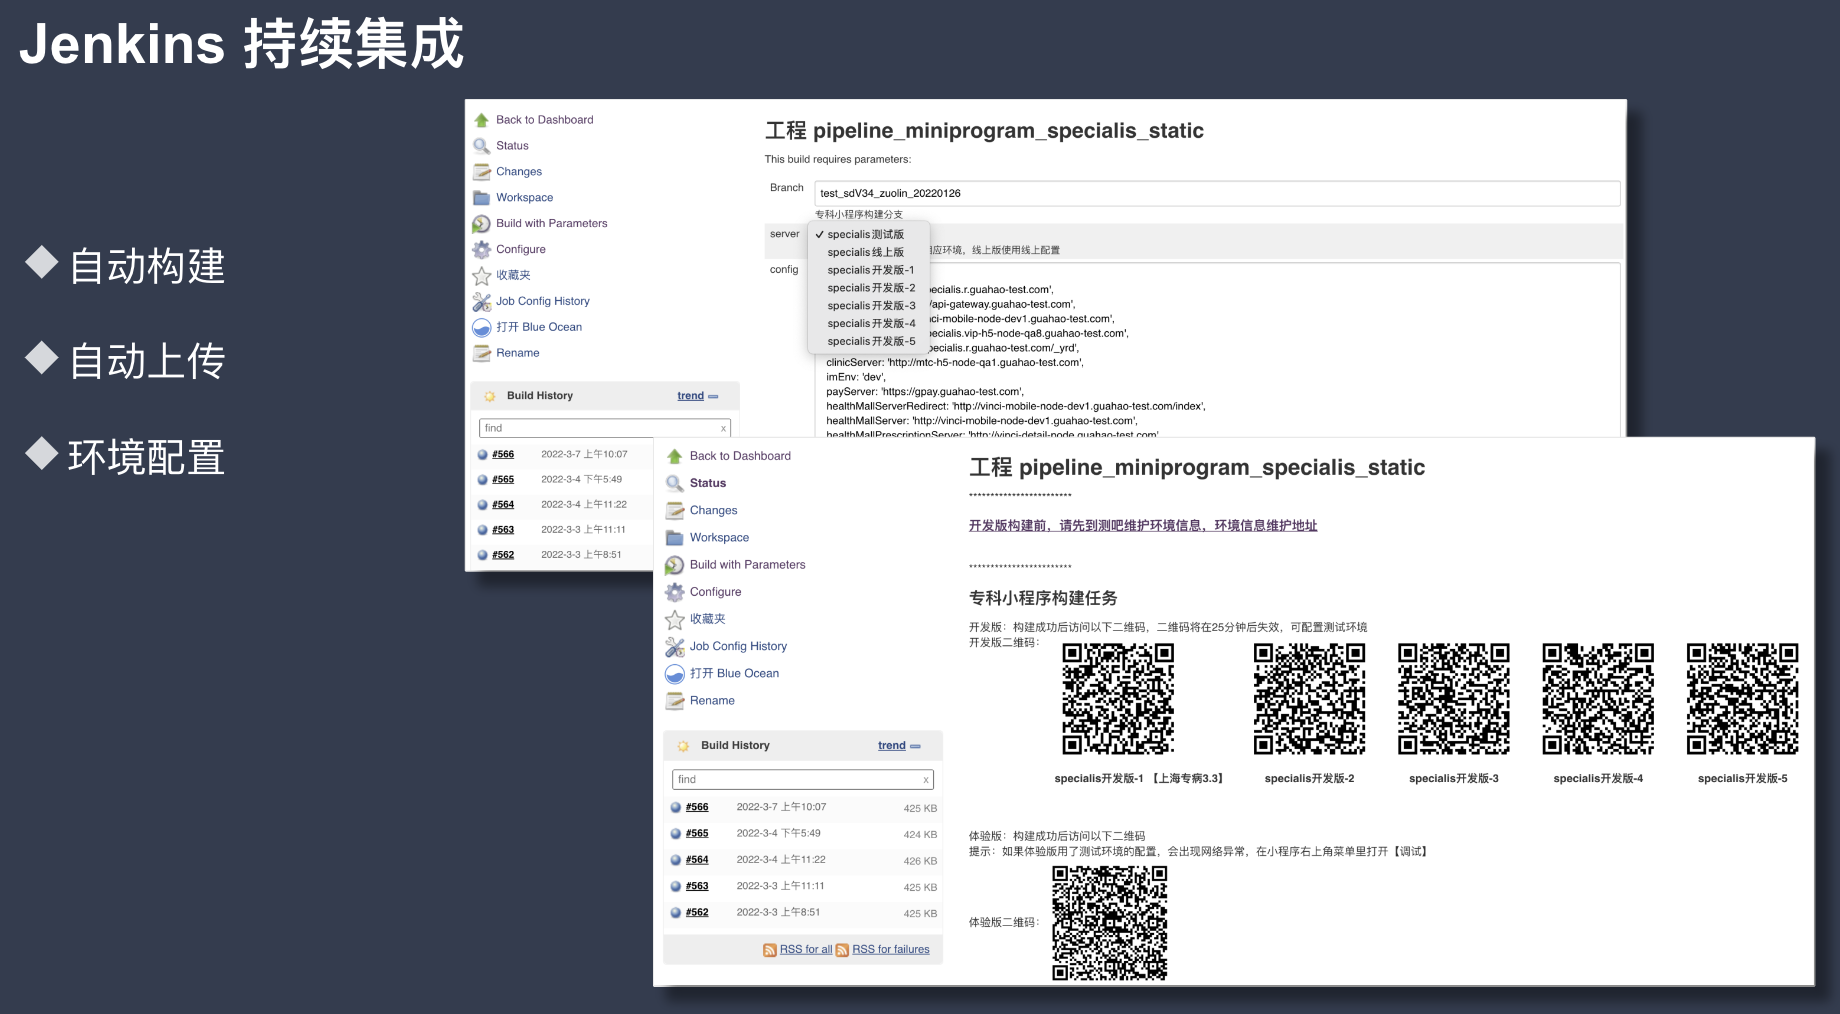
Task: Collapse Build History trend in front window
Action: point(915,746)
